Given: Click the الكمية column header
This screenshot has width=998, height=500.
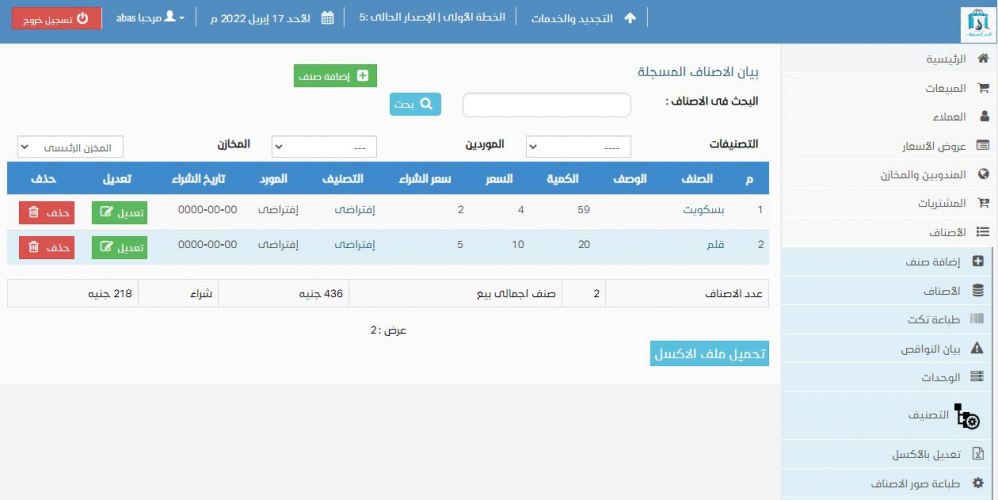Looking at the screenshot, I should pos(563,179).
